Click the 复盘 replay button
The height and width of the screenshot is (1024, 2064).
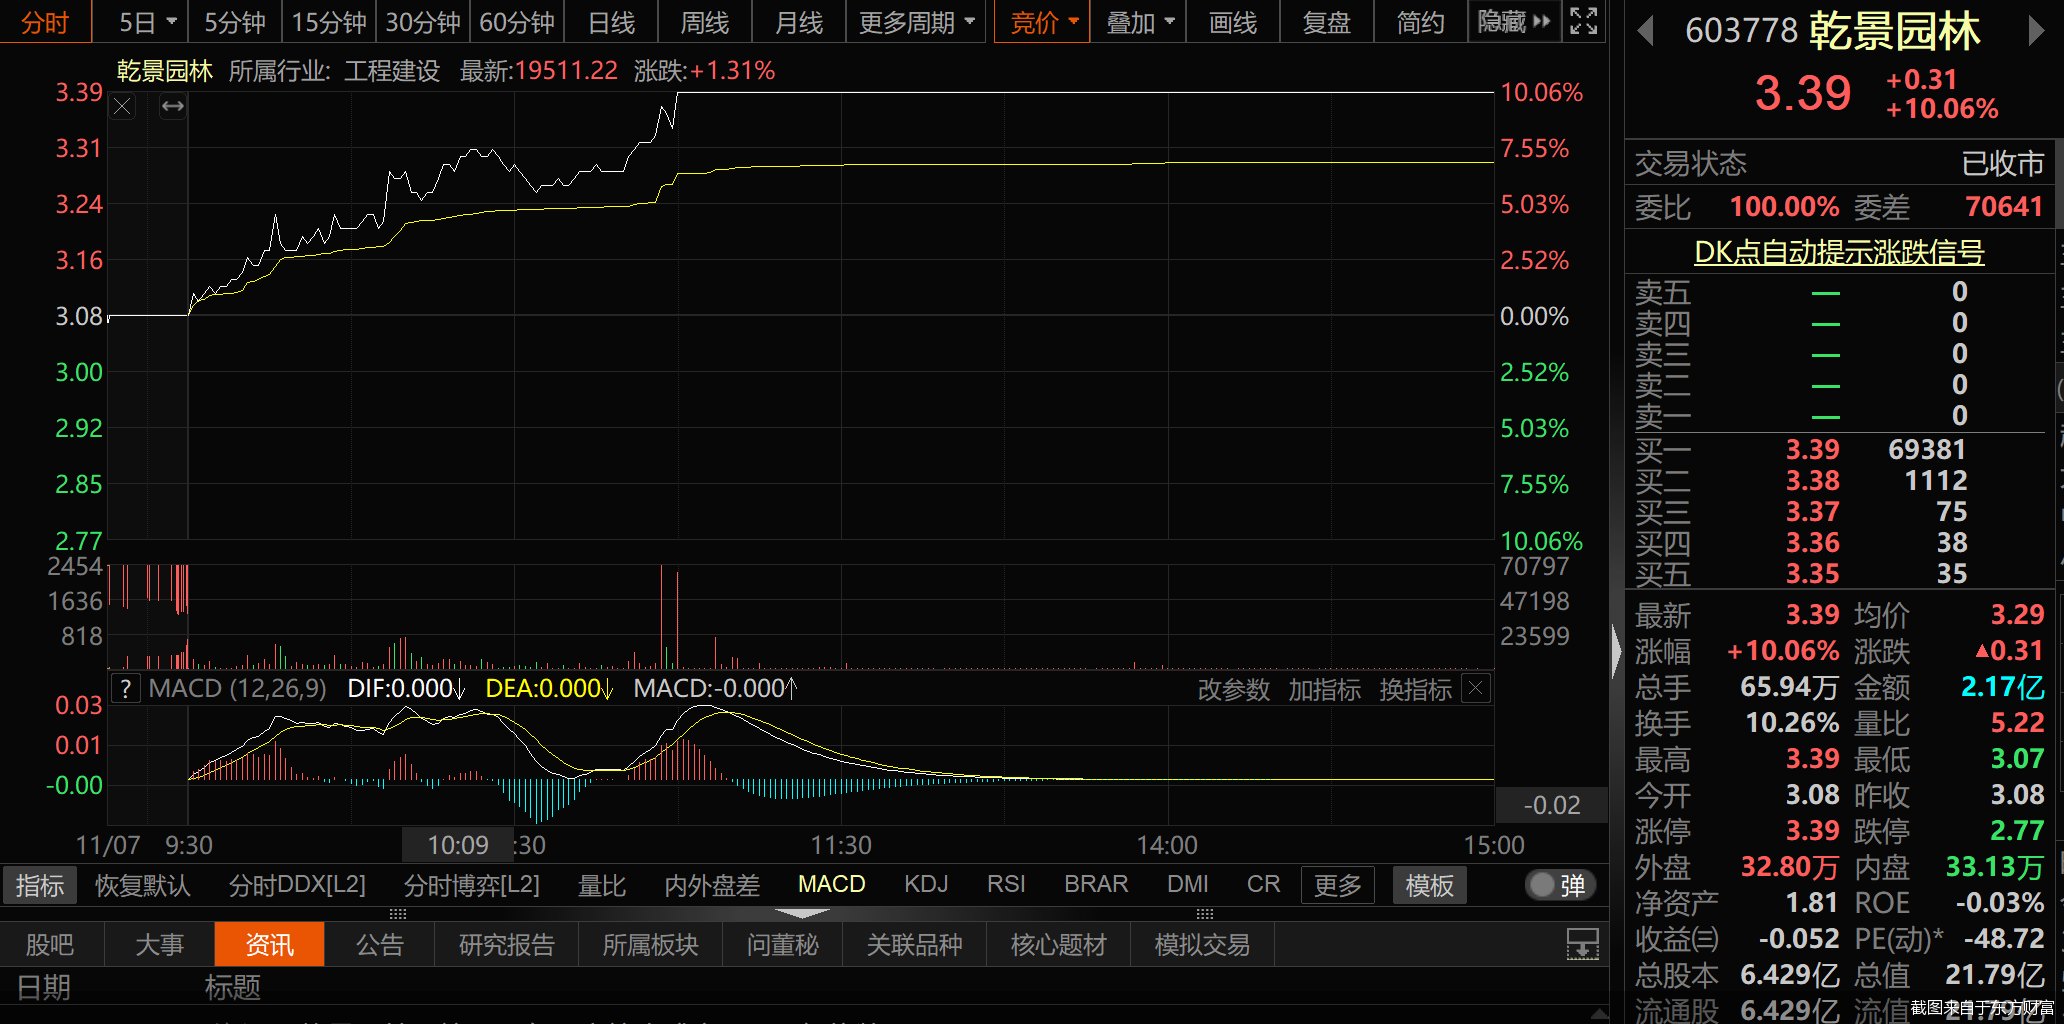(x=1327, y=22)
